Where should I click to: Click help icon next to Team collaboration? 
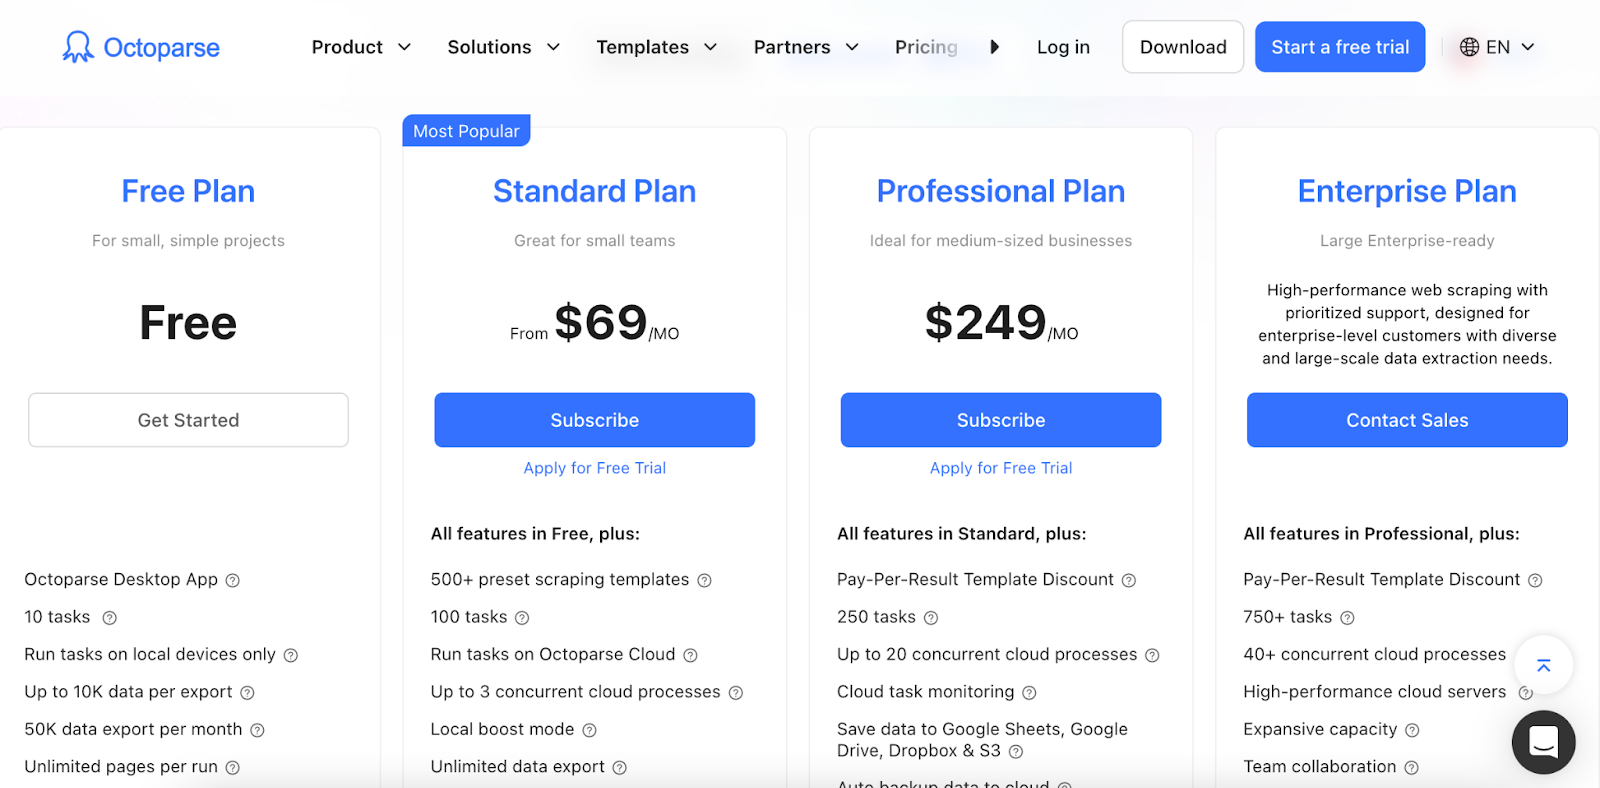pyautogui.click(x=1411, y=768)
